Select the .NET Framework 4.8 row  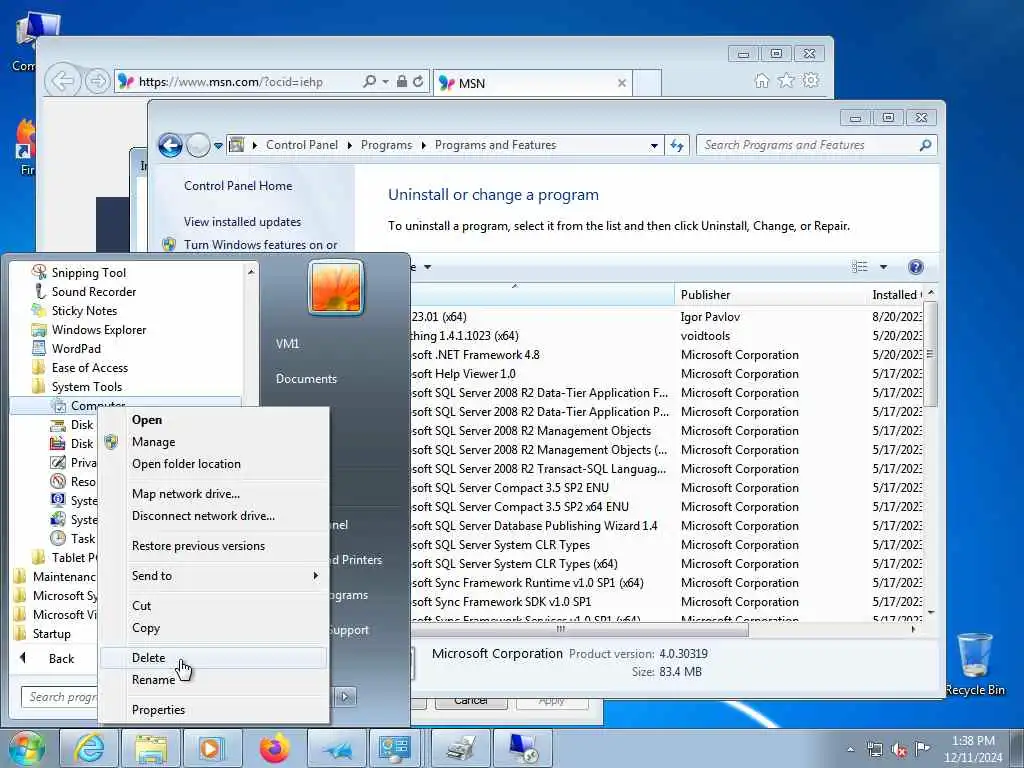(666, 355)
